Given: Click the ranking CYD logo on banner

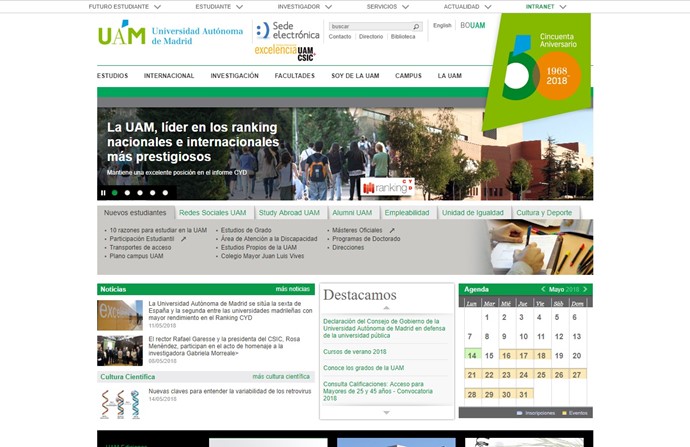Looking at the screenshot, I should coord(388,187).
